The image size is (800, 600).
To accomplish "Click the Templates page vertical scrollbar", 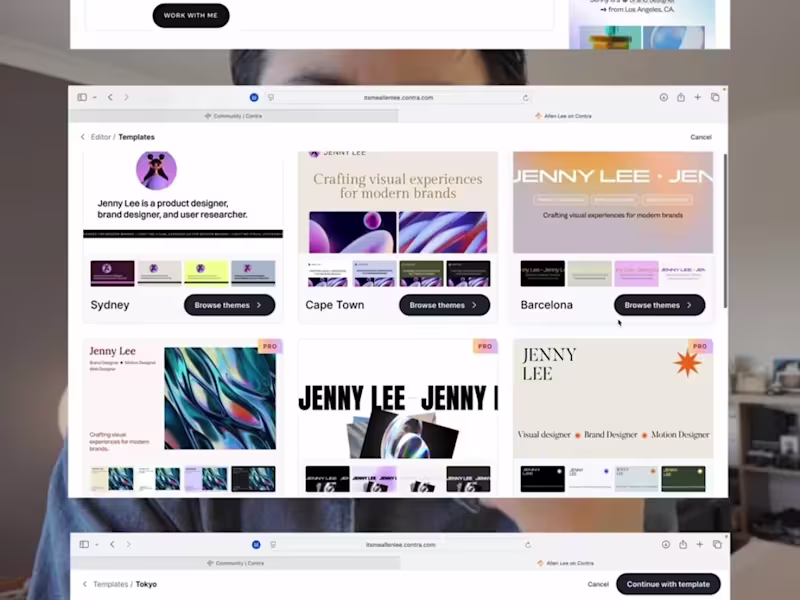I will pos(726,231).
